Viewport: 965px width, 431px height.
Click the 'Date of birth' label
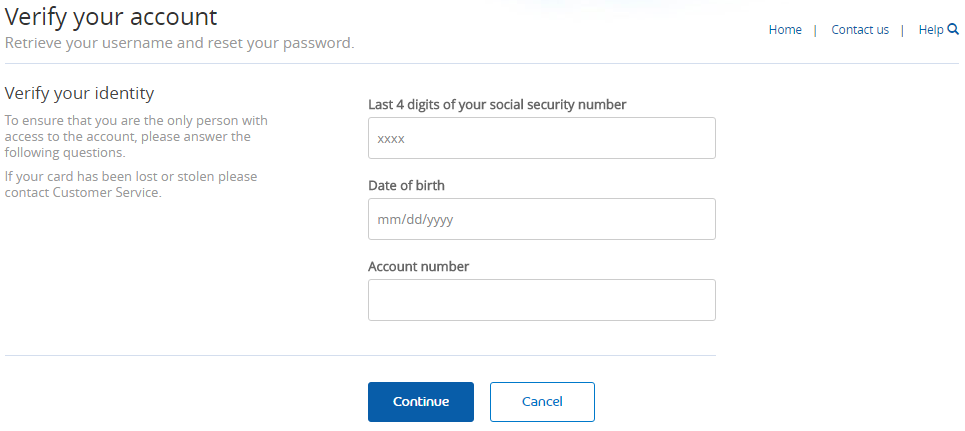pyautogui.click(x=406, y=185)
